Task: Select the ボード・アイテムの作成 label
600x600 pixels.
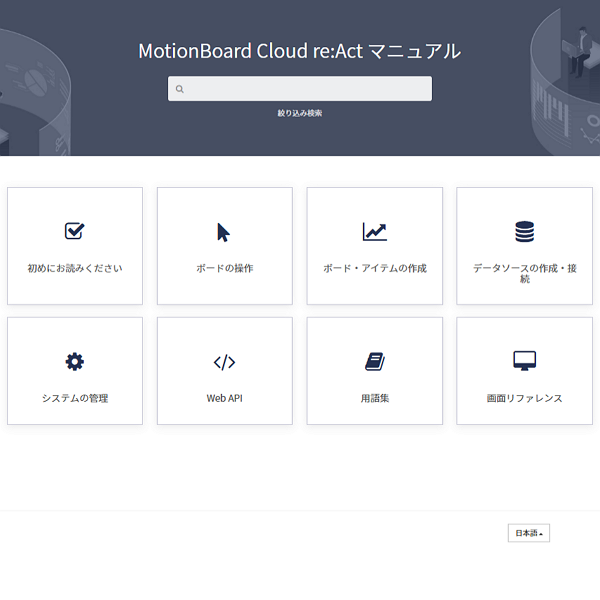Action: 375,269
